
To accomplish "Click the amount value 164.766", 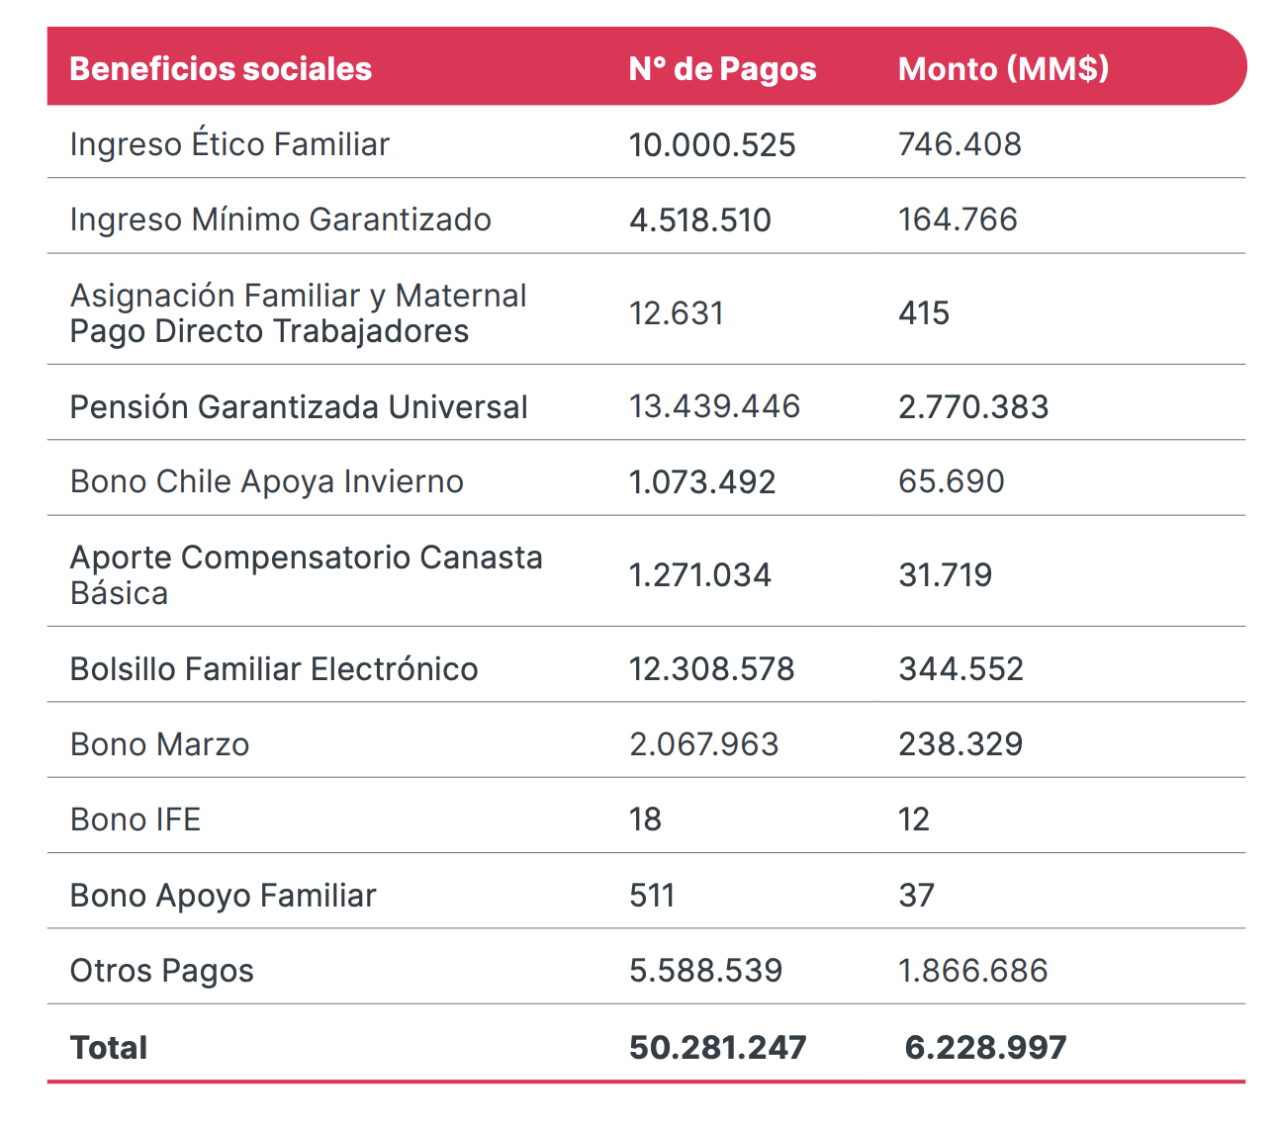I will [958, 219].
